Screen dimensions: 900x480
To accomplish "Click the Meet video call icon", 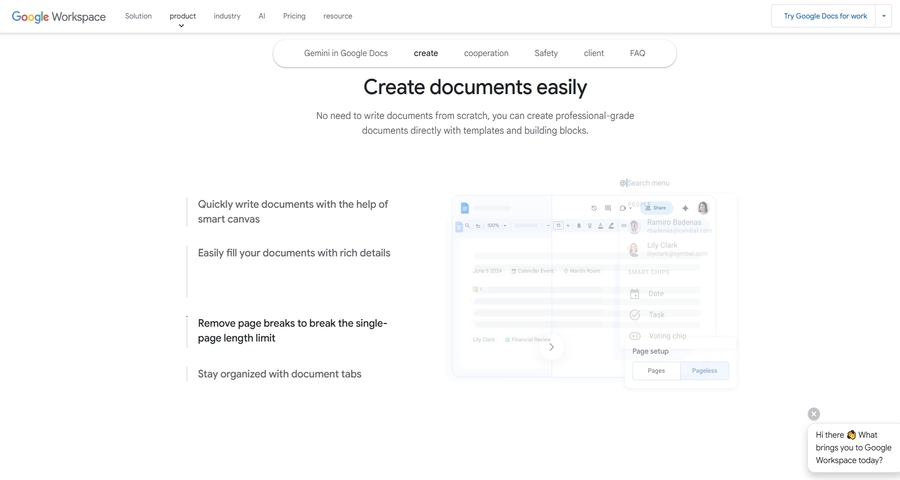I will tap(624, 208).
